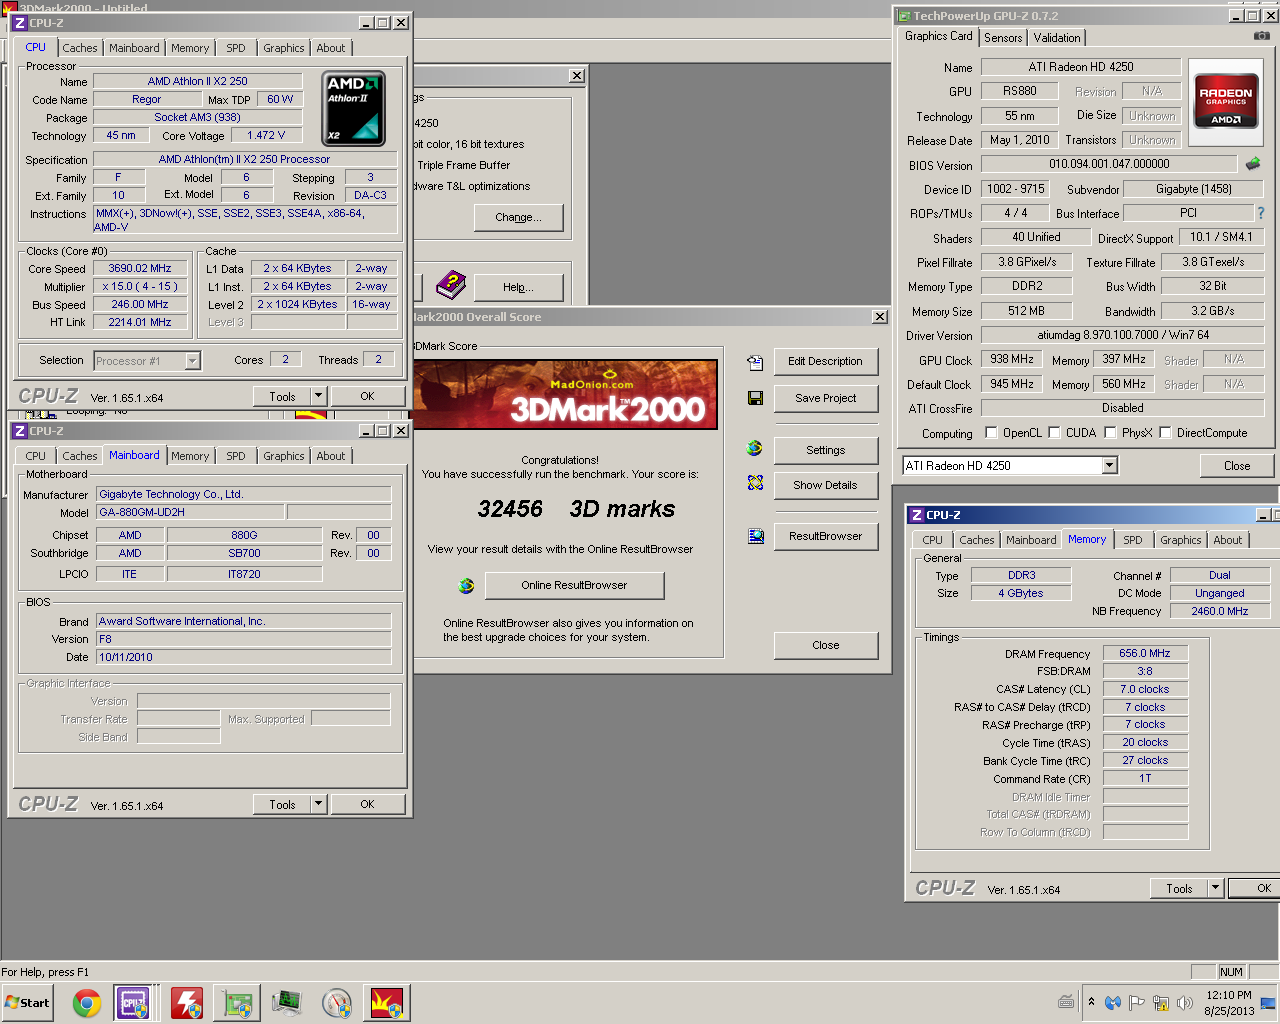
Task: Click the 3DMark2000 taskbar icon
Action: click(x=387, y=1003)
